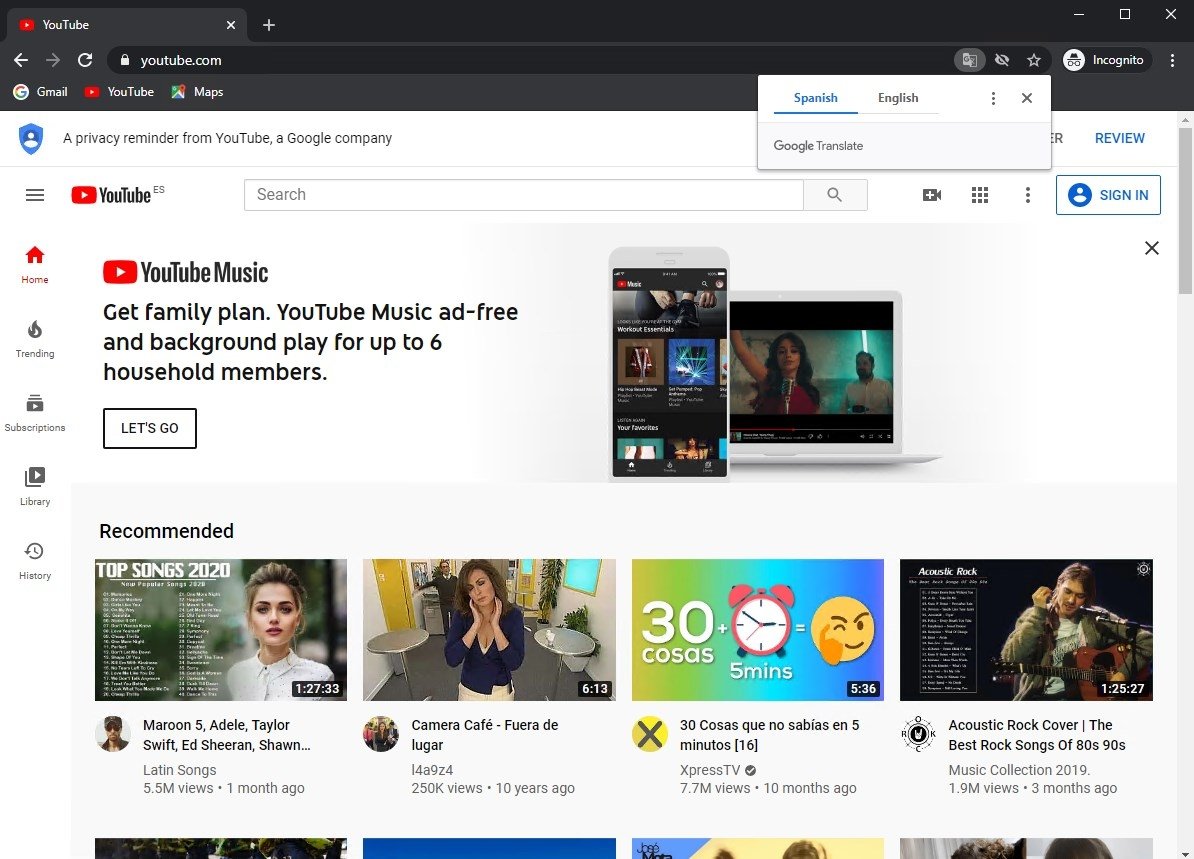Open the Latin Songs channel name
Image resolution: width=1194 pixels, height=859 pixels.
coord(180,770)
